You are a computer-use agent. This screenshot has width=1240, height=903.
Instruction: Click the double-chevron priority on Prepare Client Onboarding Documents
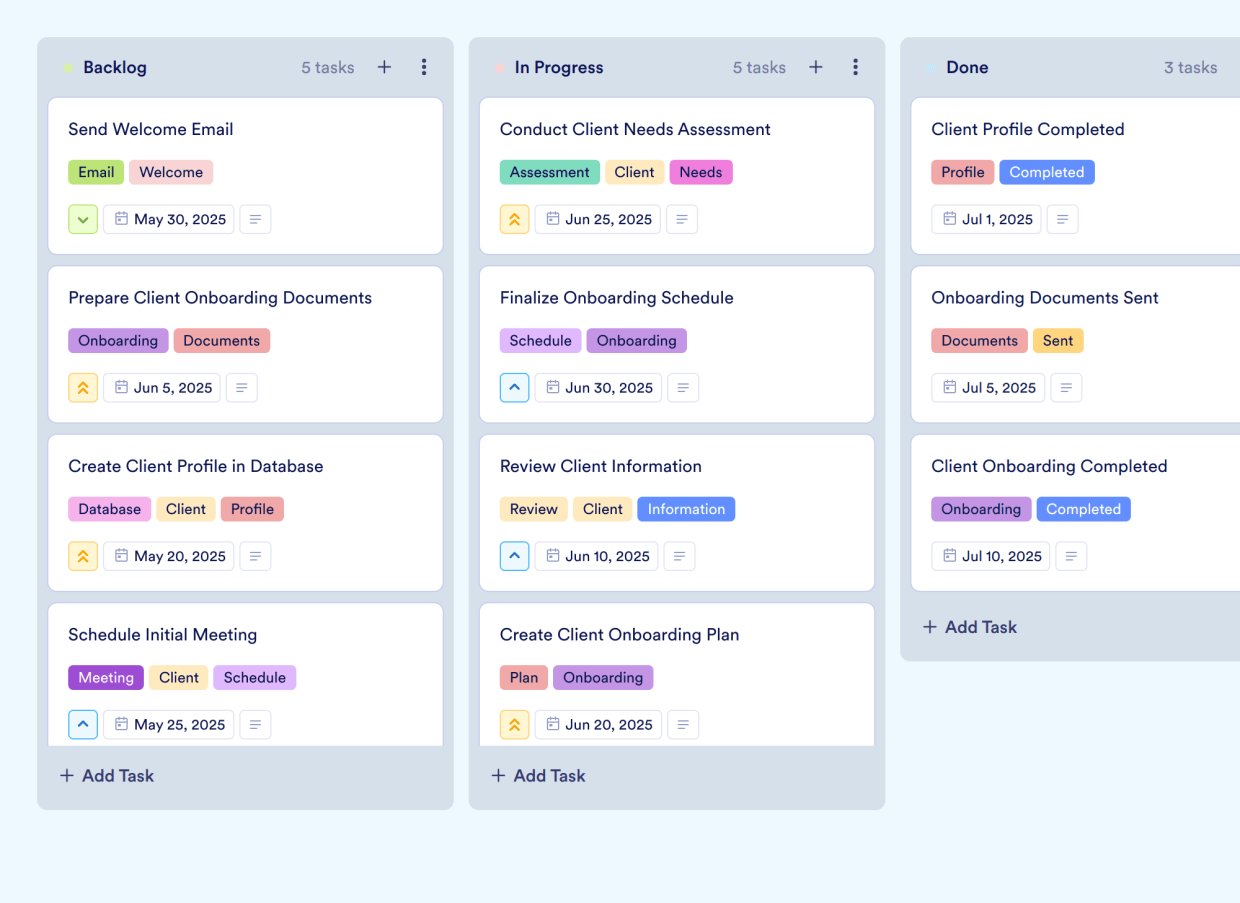coord(83,387)
